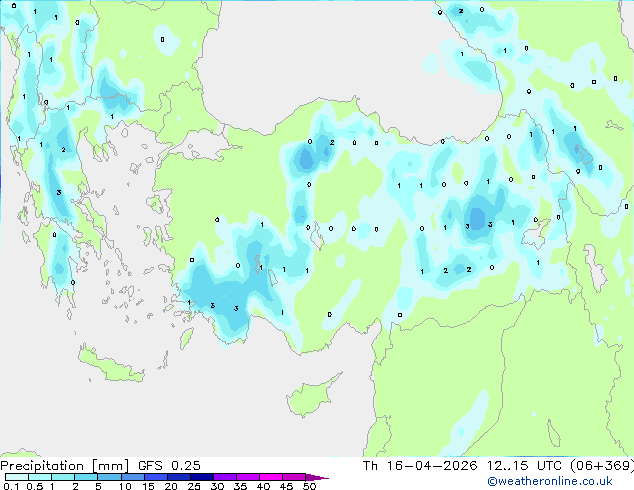The height and width of the screenshot is (490, 634).
Task: Pick the 15–20 mm legend color swatch
Action: pyautogui.click(x=155, y=477)
